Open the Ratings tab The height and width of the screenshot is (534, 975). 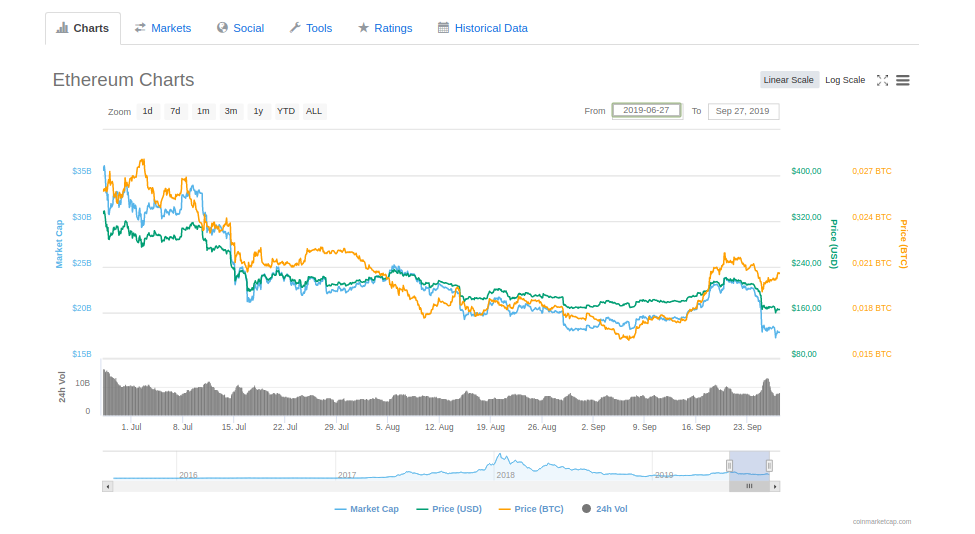(x=385, y=29)
